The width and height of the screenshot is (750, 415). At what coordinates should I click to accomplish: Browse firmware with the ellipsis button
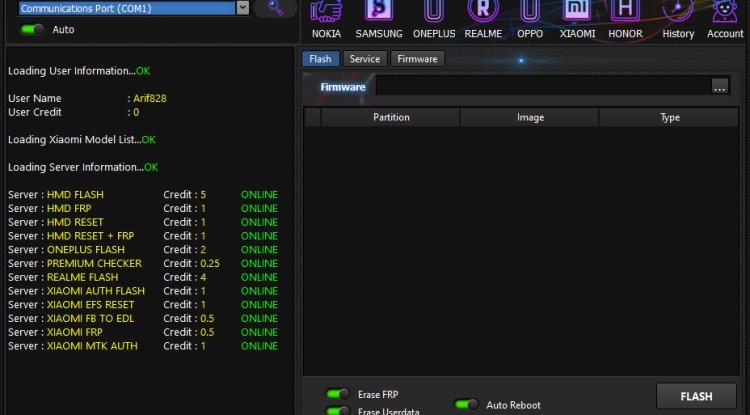(x=719, y=87)
